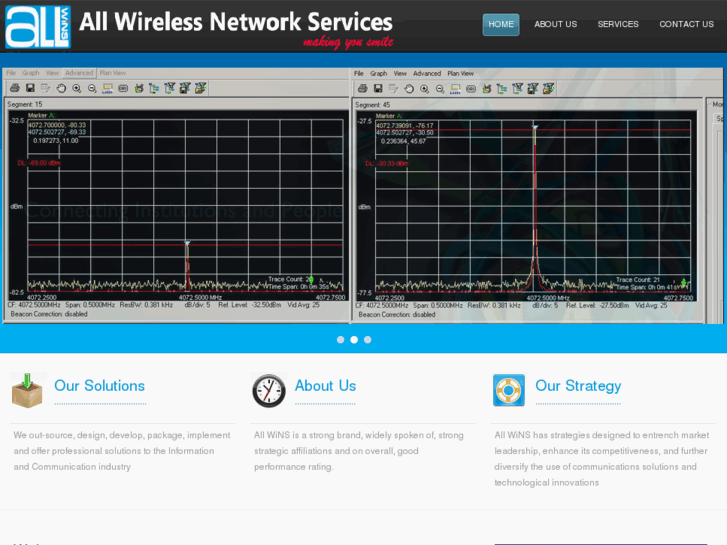Click tree structure icon in Segment 45 window

click(x=502, y=89)
